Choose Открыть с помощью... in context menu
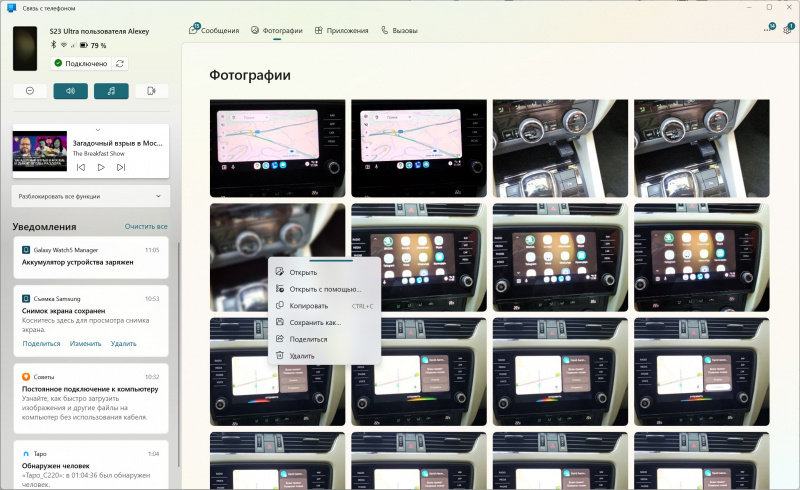 pos(324,289)
